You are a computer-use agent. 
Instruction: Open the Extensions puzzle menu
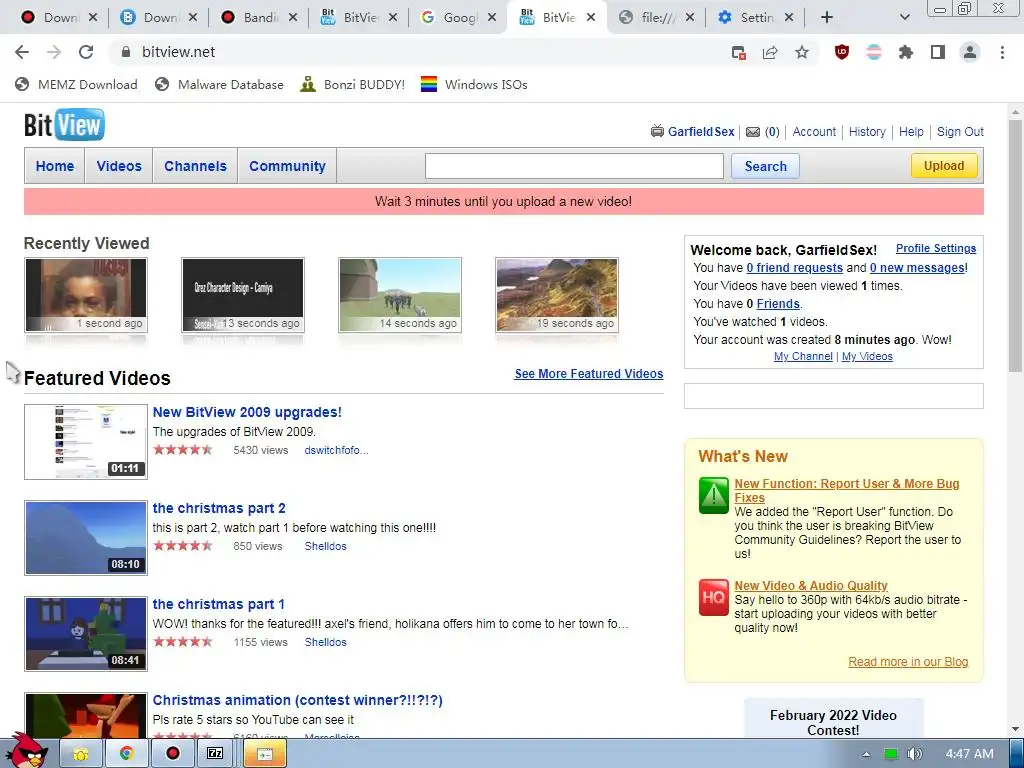click(x=906, y=52)
